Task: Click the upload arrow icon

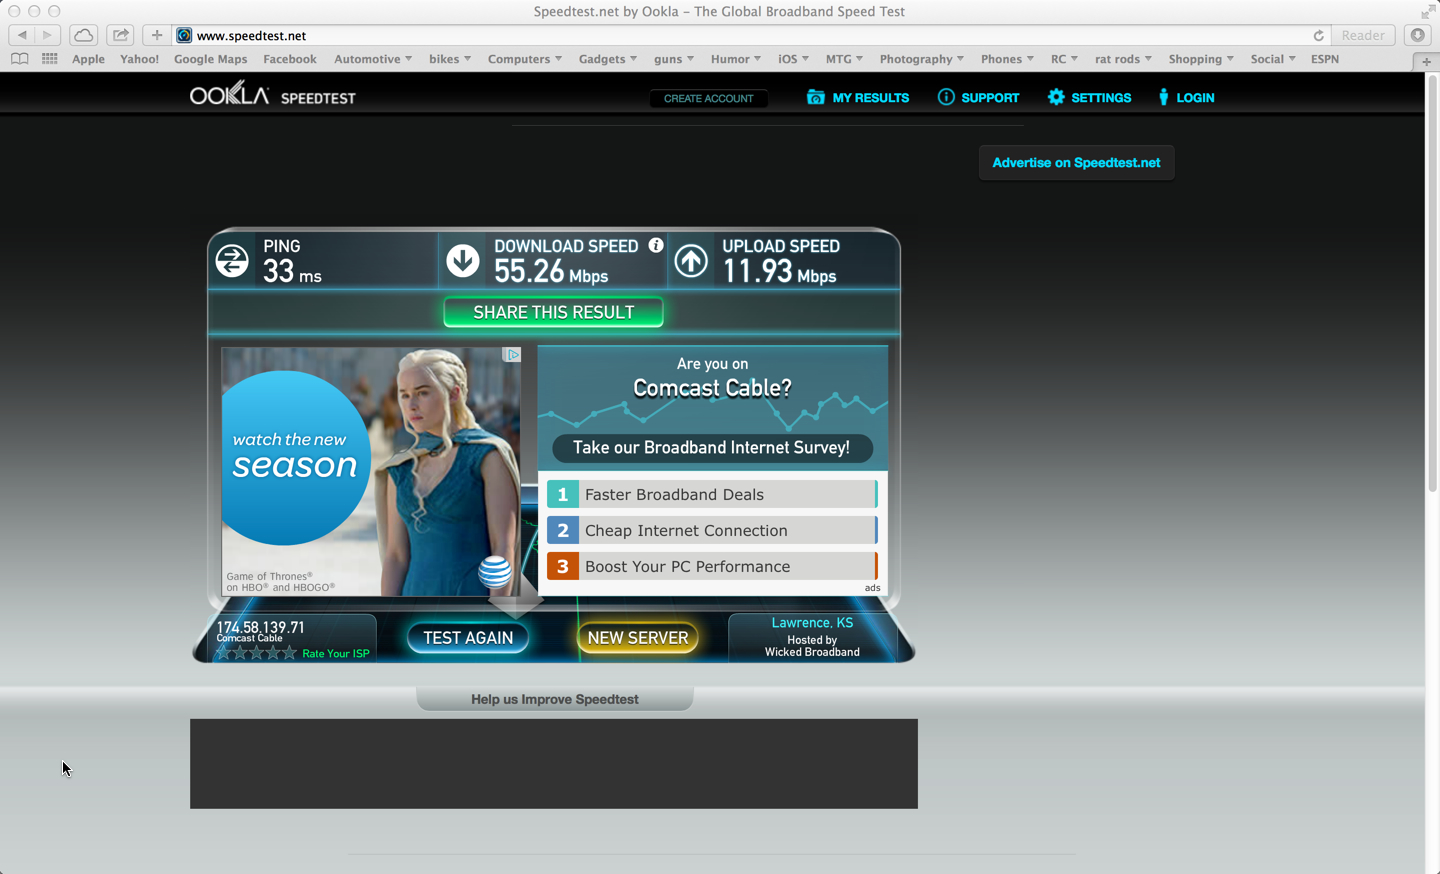Action: click(691, 261)
